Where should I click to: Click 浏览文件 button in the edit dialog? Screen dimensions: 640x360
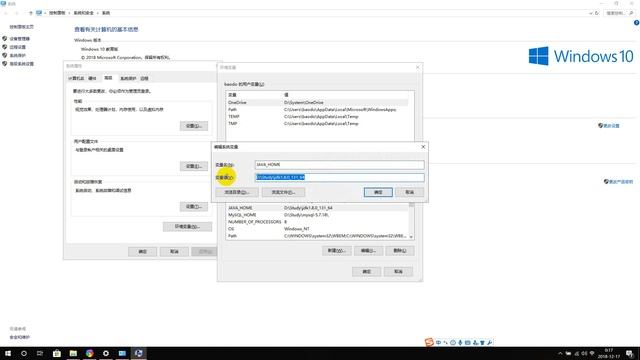283,192
